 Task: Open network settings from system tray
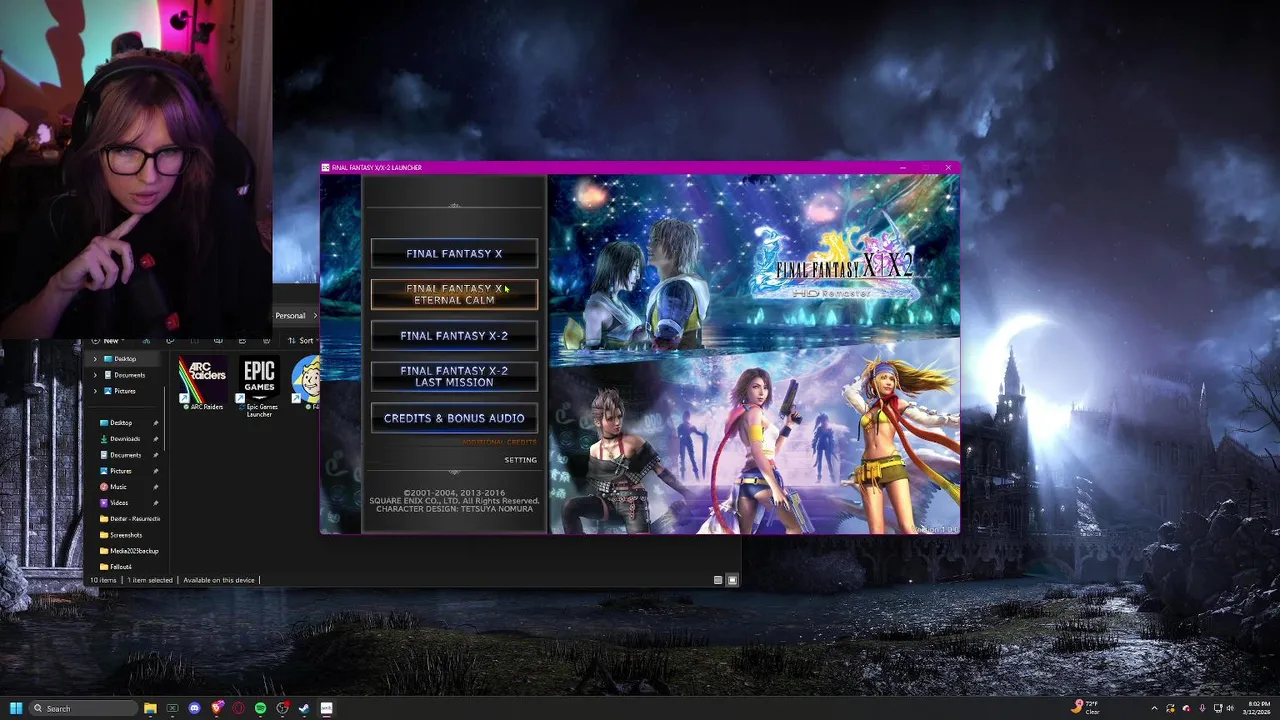1216,708
